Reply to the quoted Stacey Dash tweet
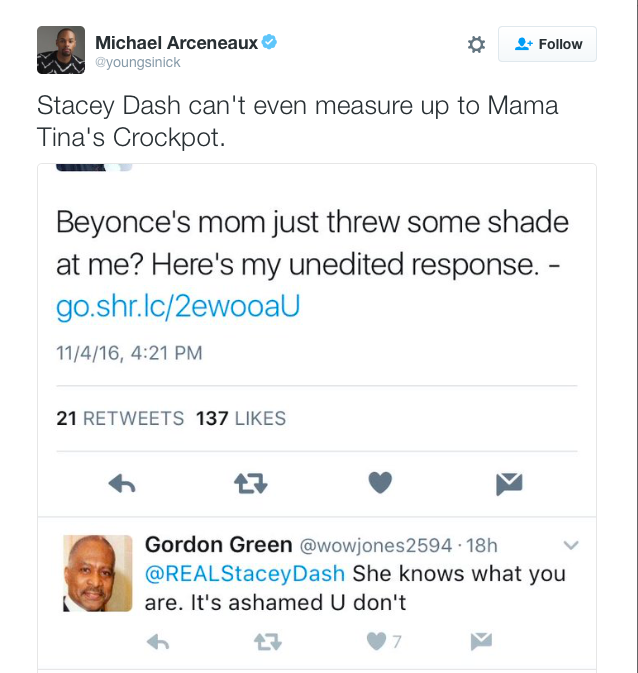638x673 pixels. tap(121, 484)
